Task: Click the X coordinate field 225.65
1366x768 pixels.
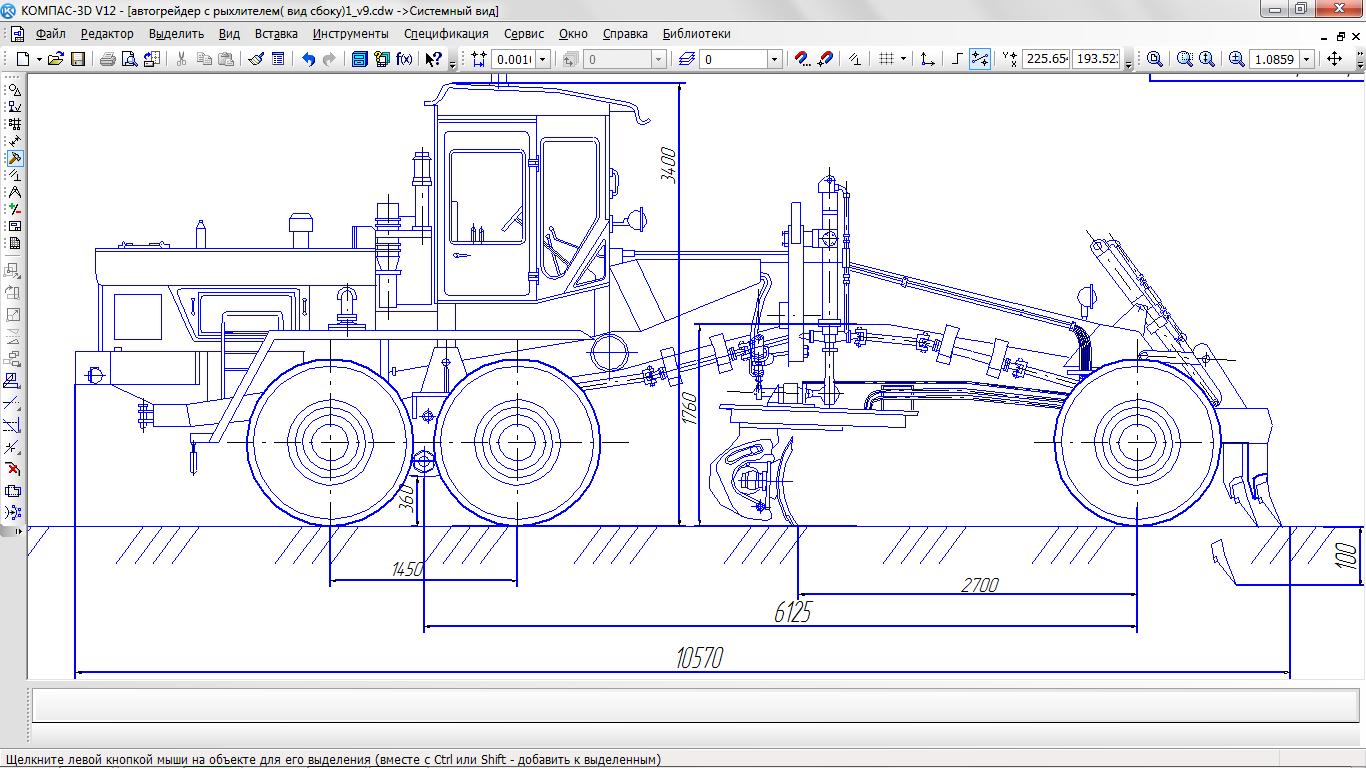Action: pos(1046,59)
